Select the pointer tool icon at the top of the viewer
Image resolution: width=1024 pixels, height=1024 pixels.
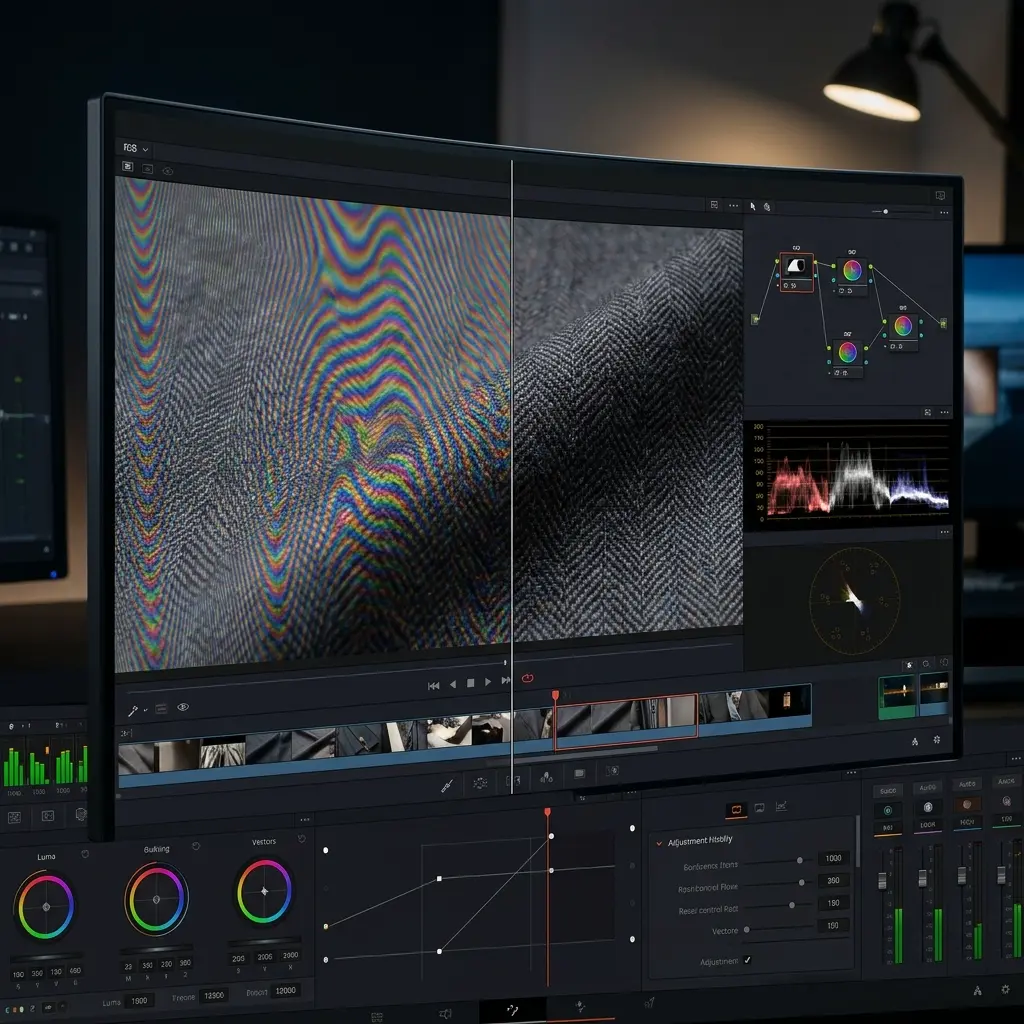tap(753, 206)
